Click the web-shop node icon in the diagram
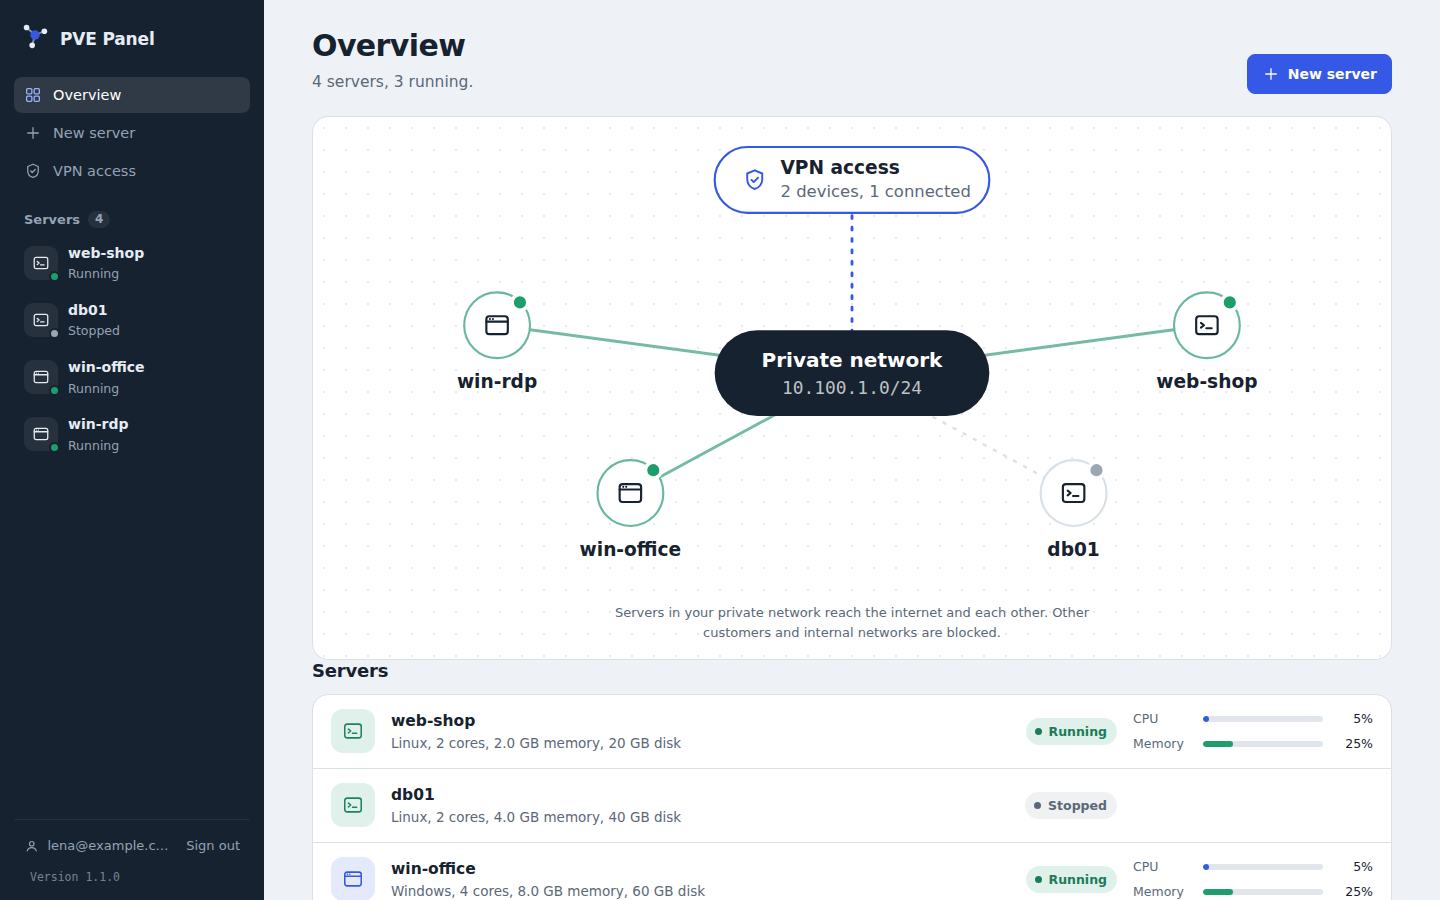This screenshot has width=1440, height=900. tap(1207, 325)
